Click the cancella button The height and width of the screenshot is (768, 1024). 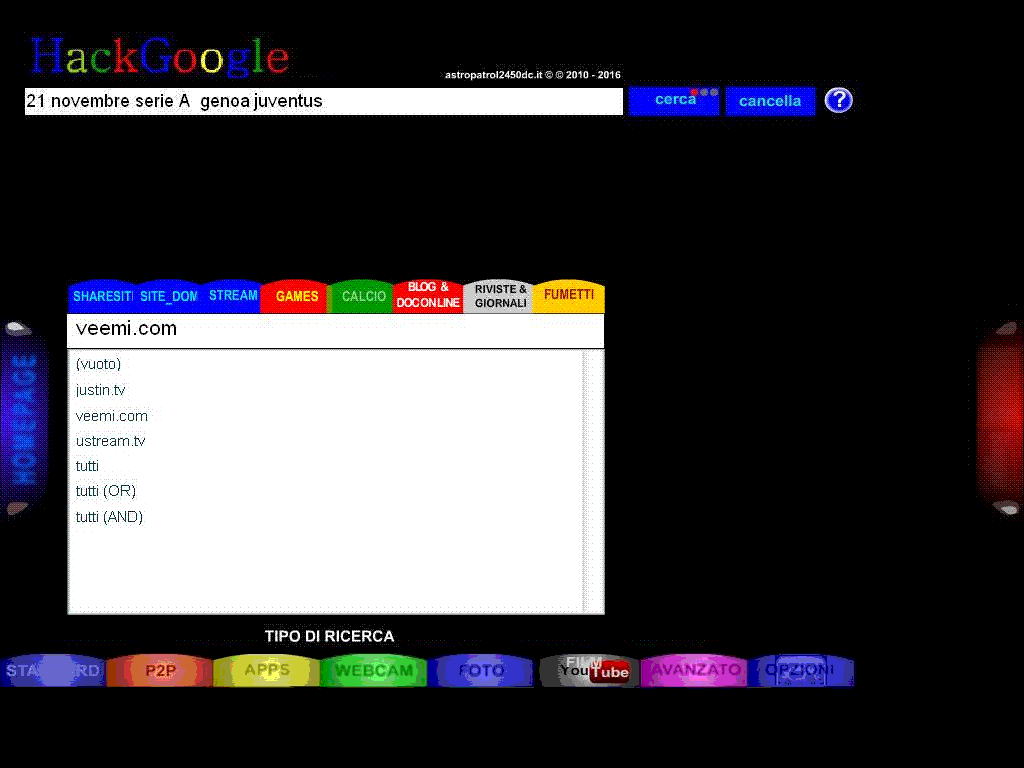(x=770, y=101)
